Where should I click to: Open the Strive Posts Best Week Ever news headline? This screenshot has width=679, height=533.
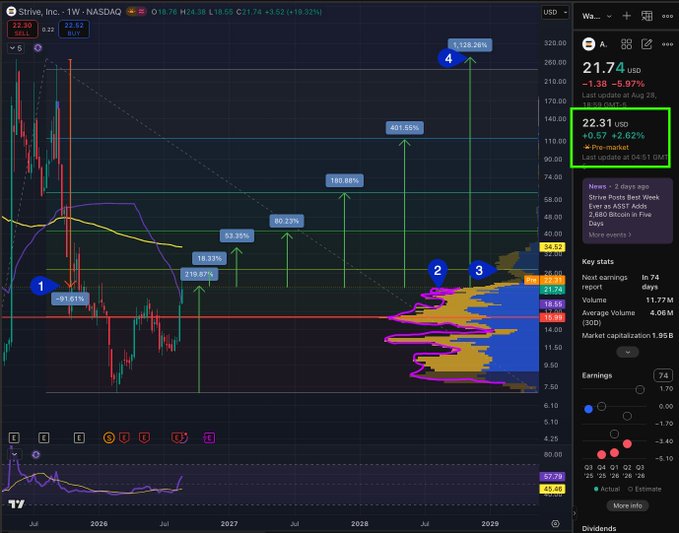point(624,210)
